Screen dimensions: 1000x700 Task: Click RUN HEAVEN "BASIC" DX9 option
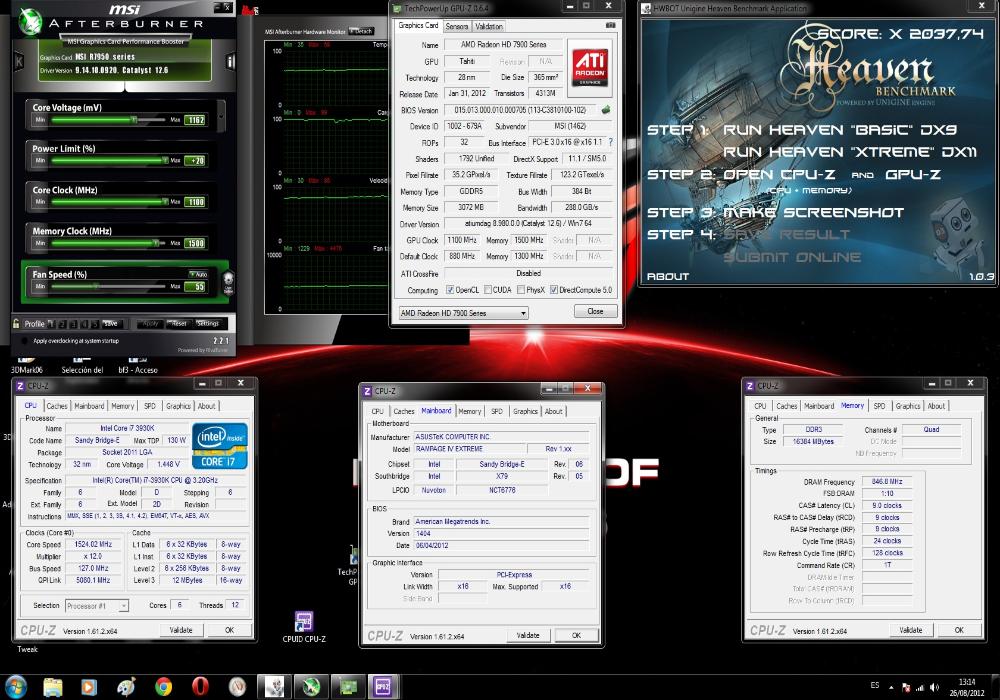click(x=839, y=129)
